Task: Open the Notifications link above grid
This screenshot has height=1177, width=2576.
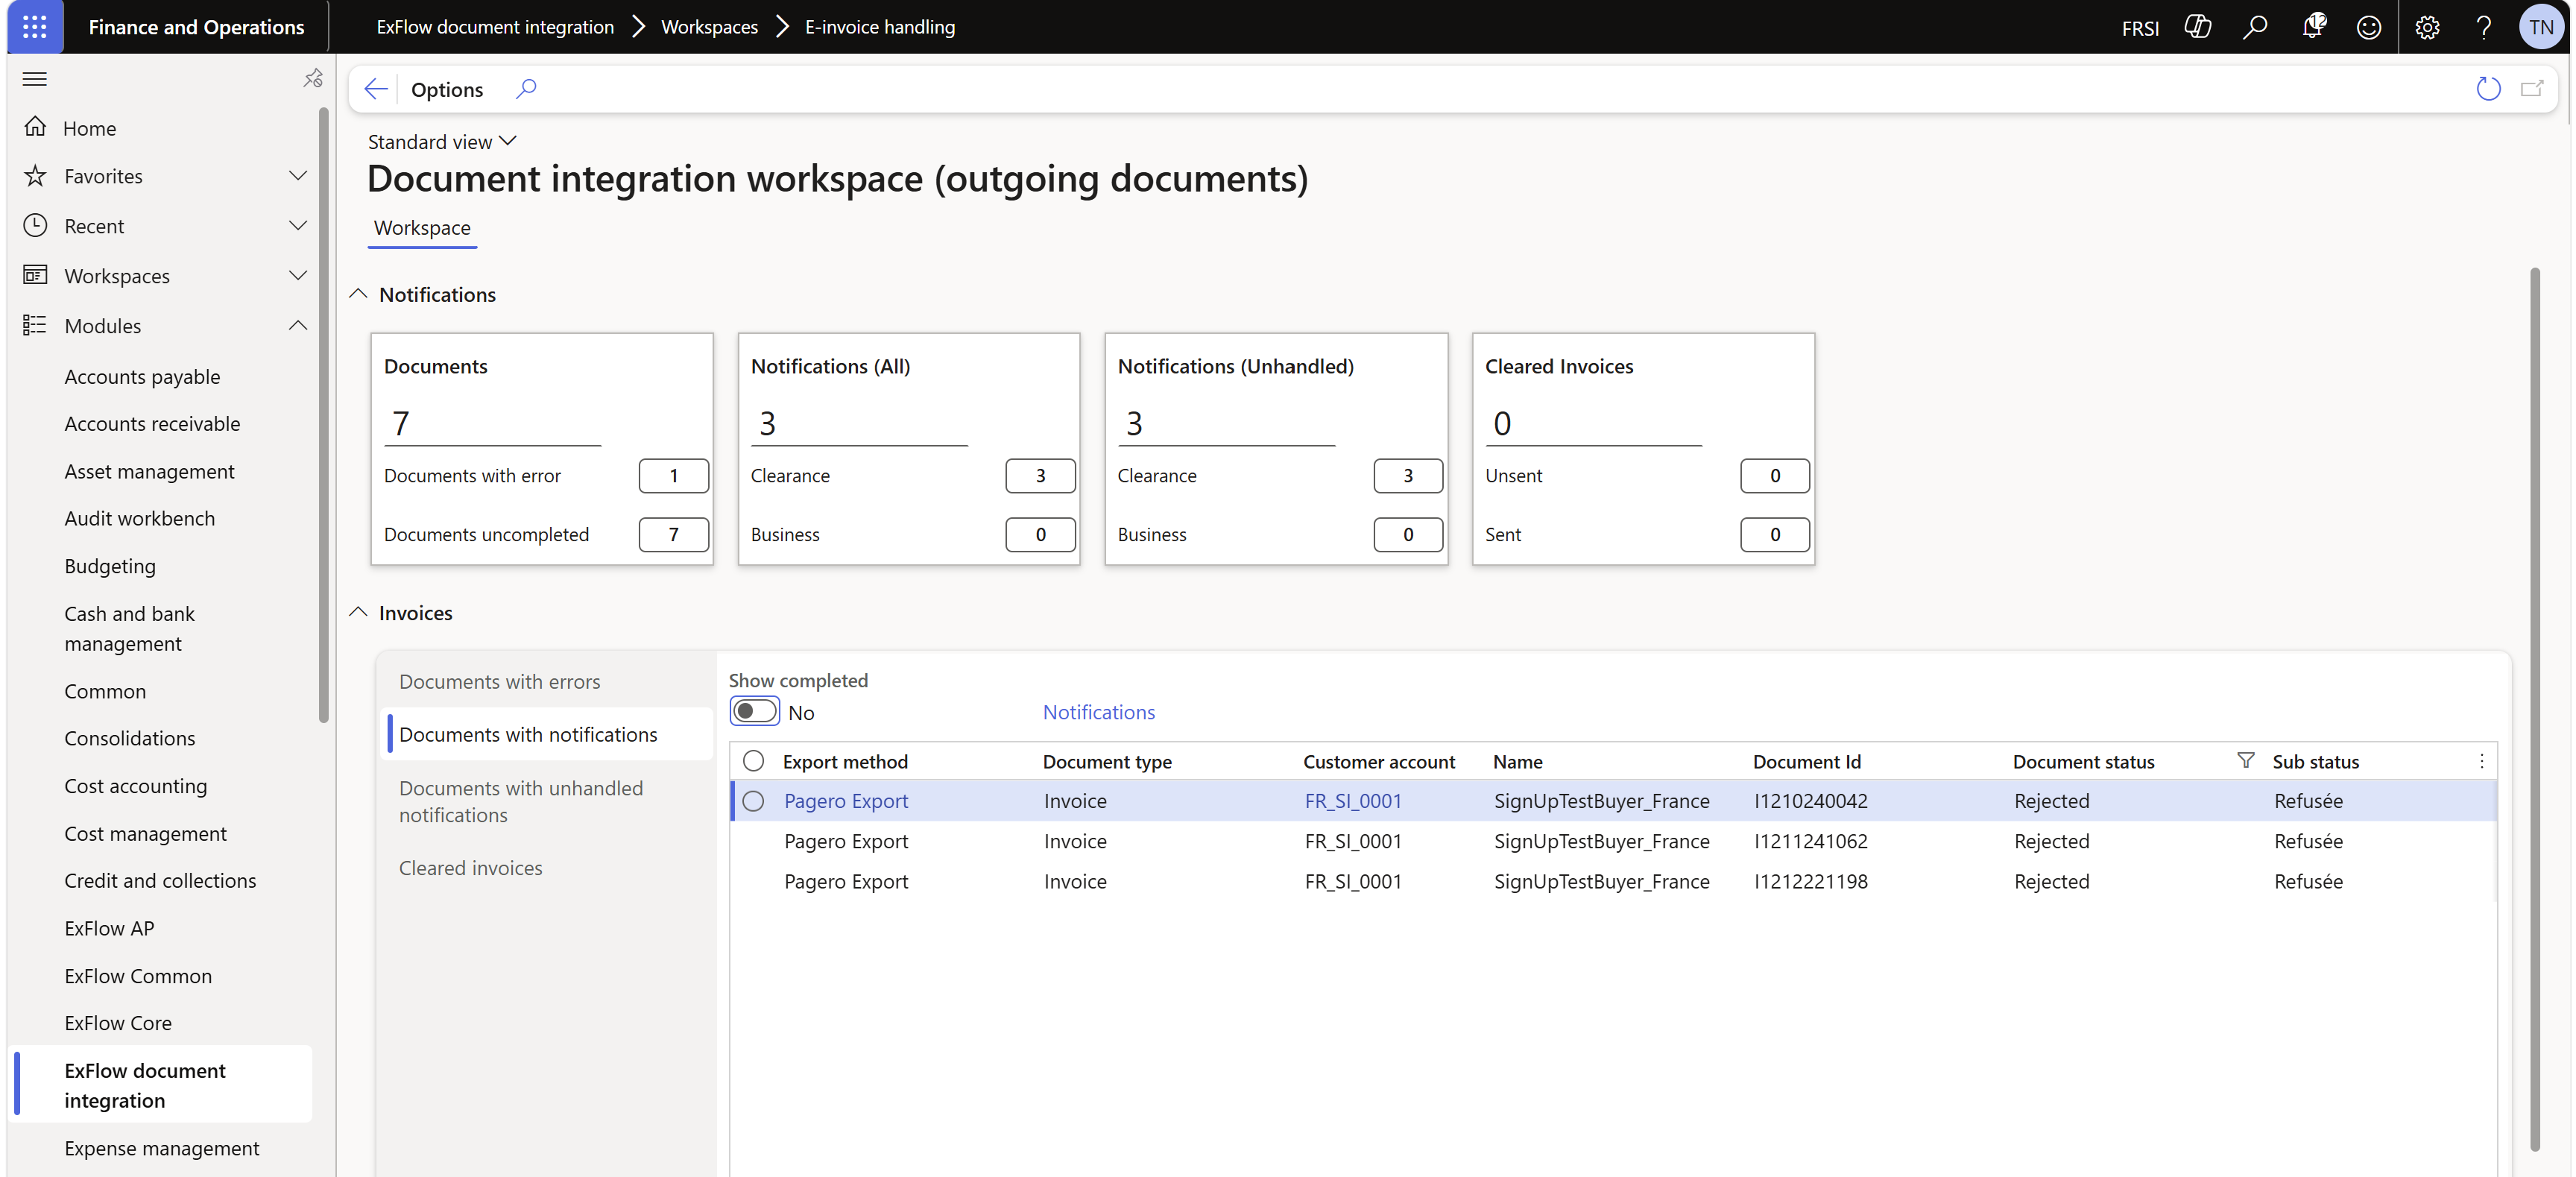Action: 1098,712
